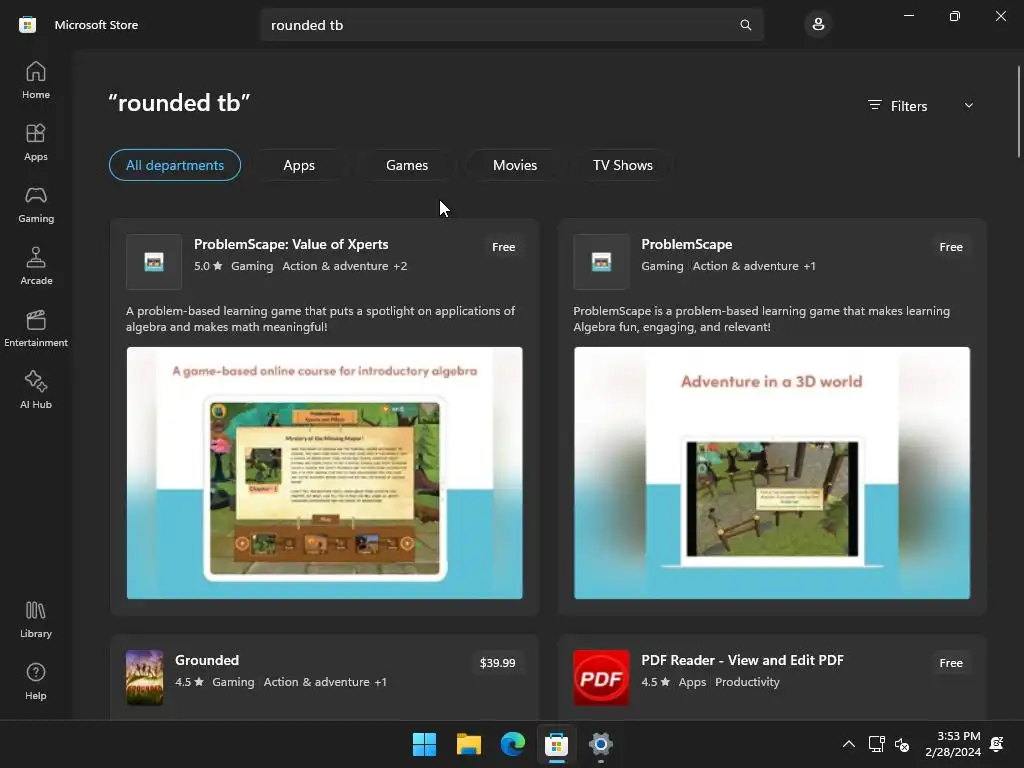Click the PDF Reader app icon
The height and width of the screenshot is (768, 1024).
point(601,677)
